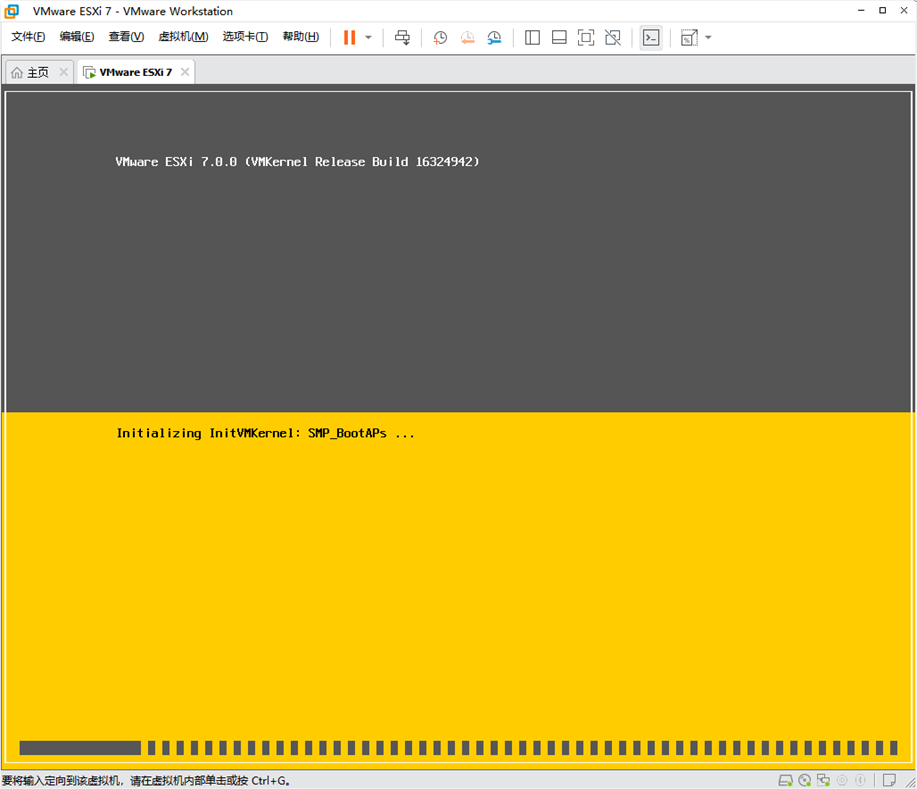Open the 文件(F) menu
This screenshot has width=917, height=789.
(28, 37)
